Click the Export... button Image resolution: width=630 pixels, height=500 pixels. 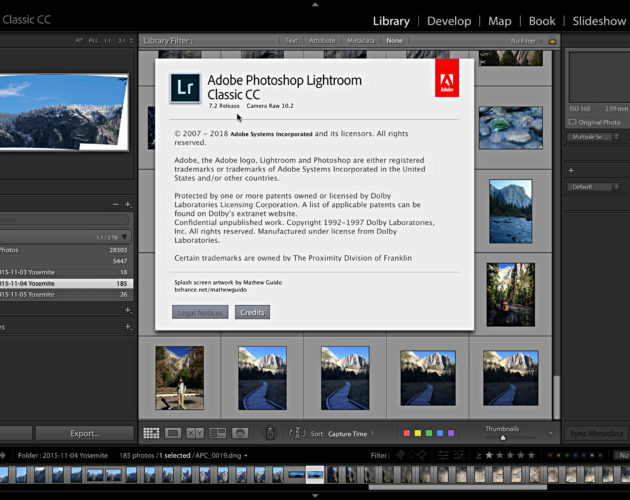(84, 433)
